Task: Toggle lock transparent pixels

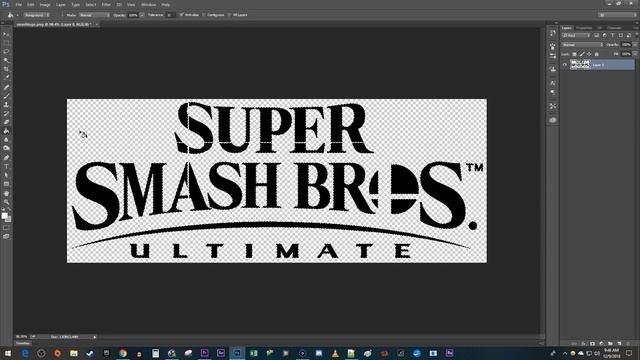Action: (x=574, y=54)
